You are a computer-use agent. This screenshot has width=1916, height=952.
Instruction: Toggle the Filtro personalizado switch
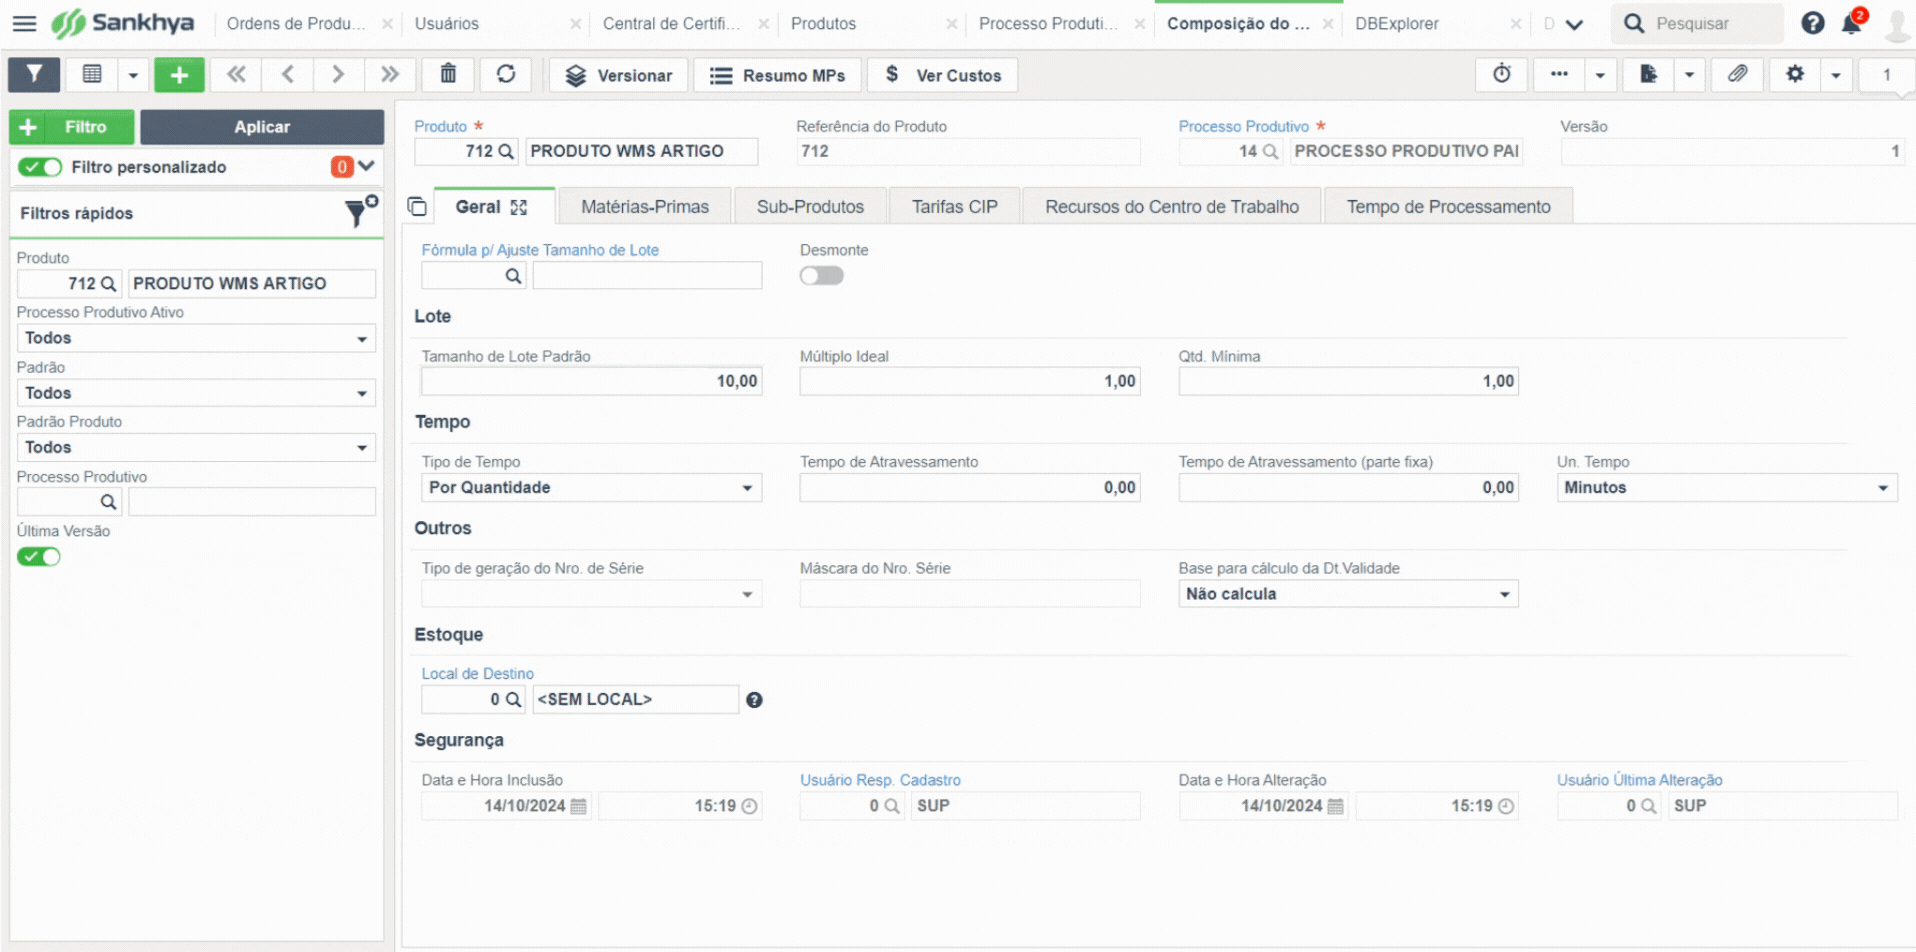(x=40, y=167)
